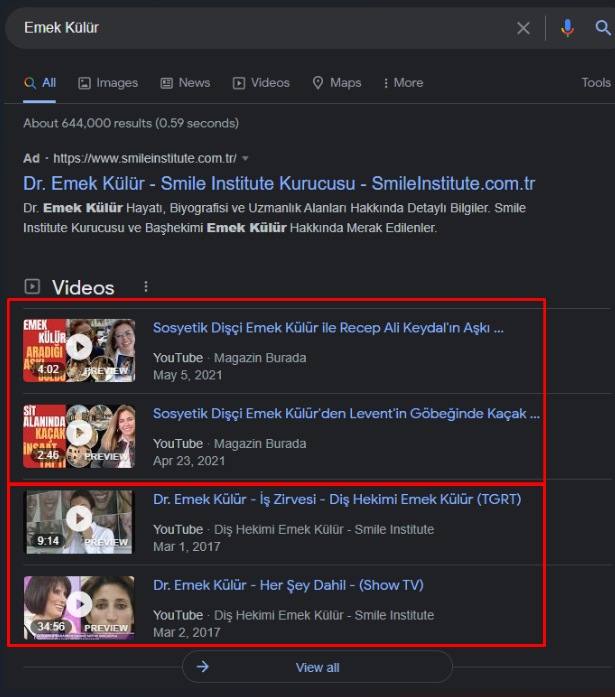Expand the ad URL dropdown arrow

(245, 158)
